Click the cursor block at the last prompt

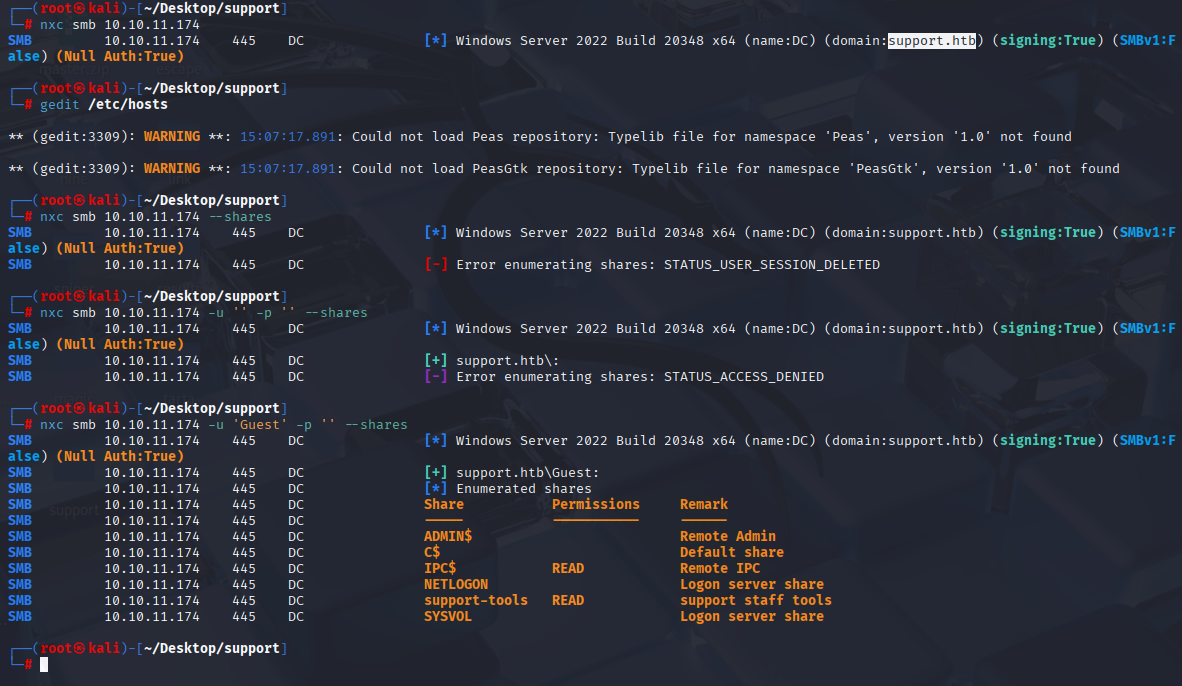(x=44, y=664)
